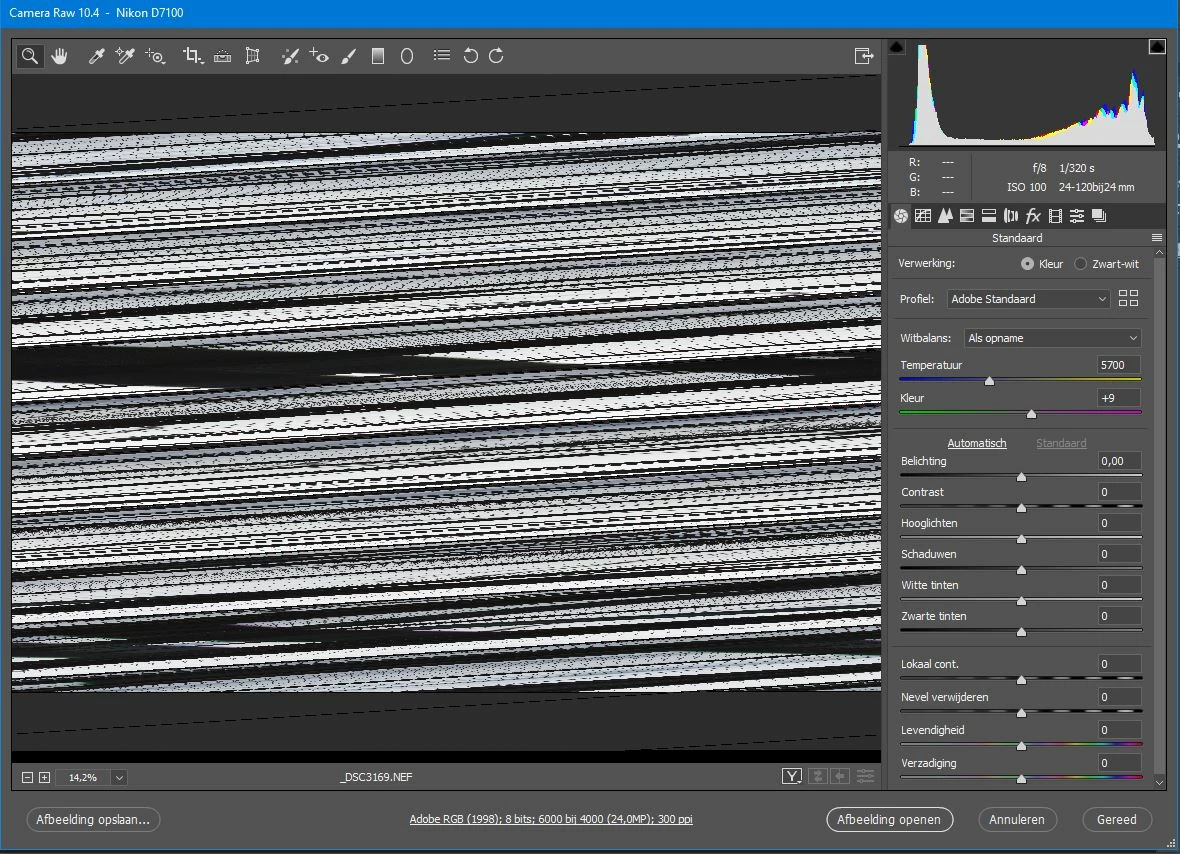Toggle highlight clipping warning in histogram
Image resolution: width=1180 pixels, height=854 pixels.
1157,47
